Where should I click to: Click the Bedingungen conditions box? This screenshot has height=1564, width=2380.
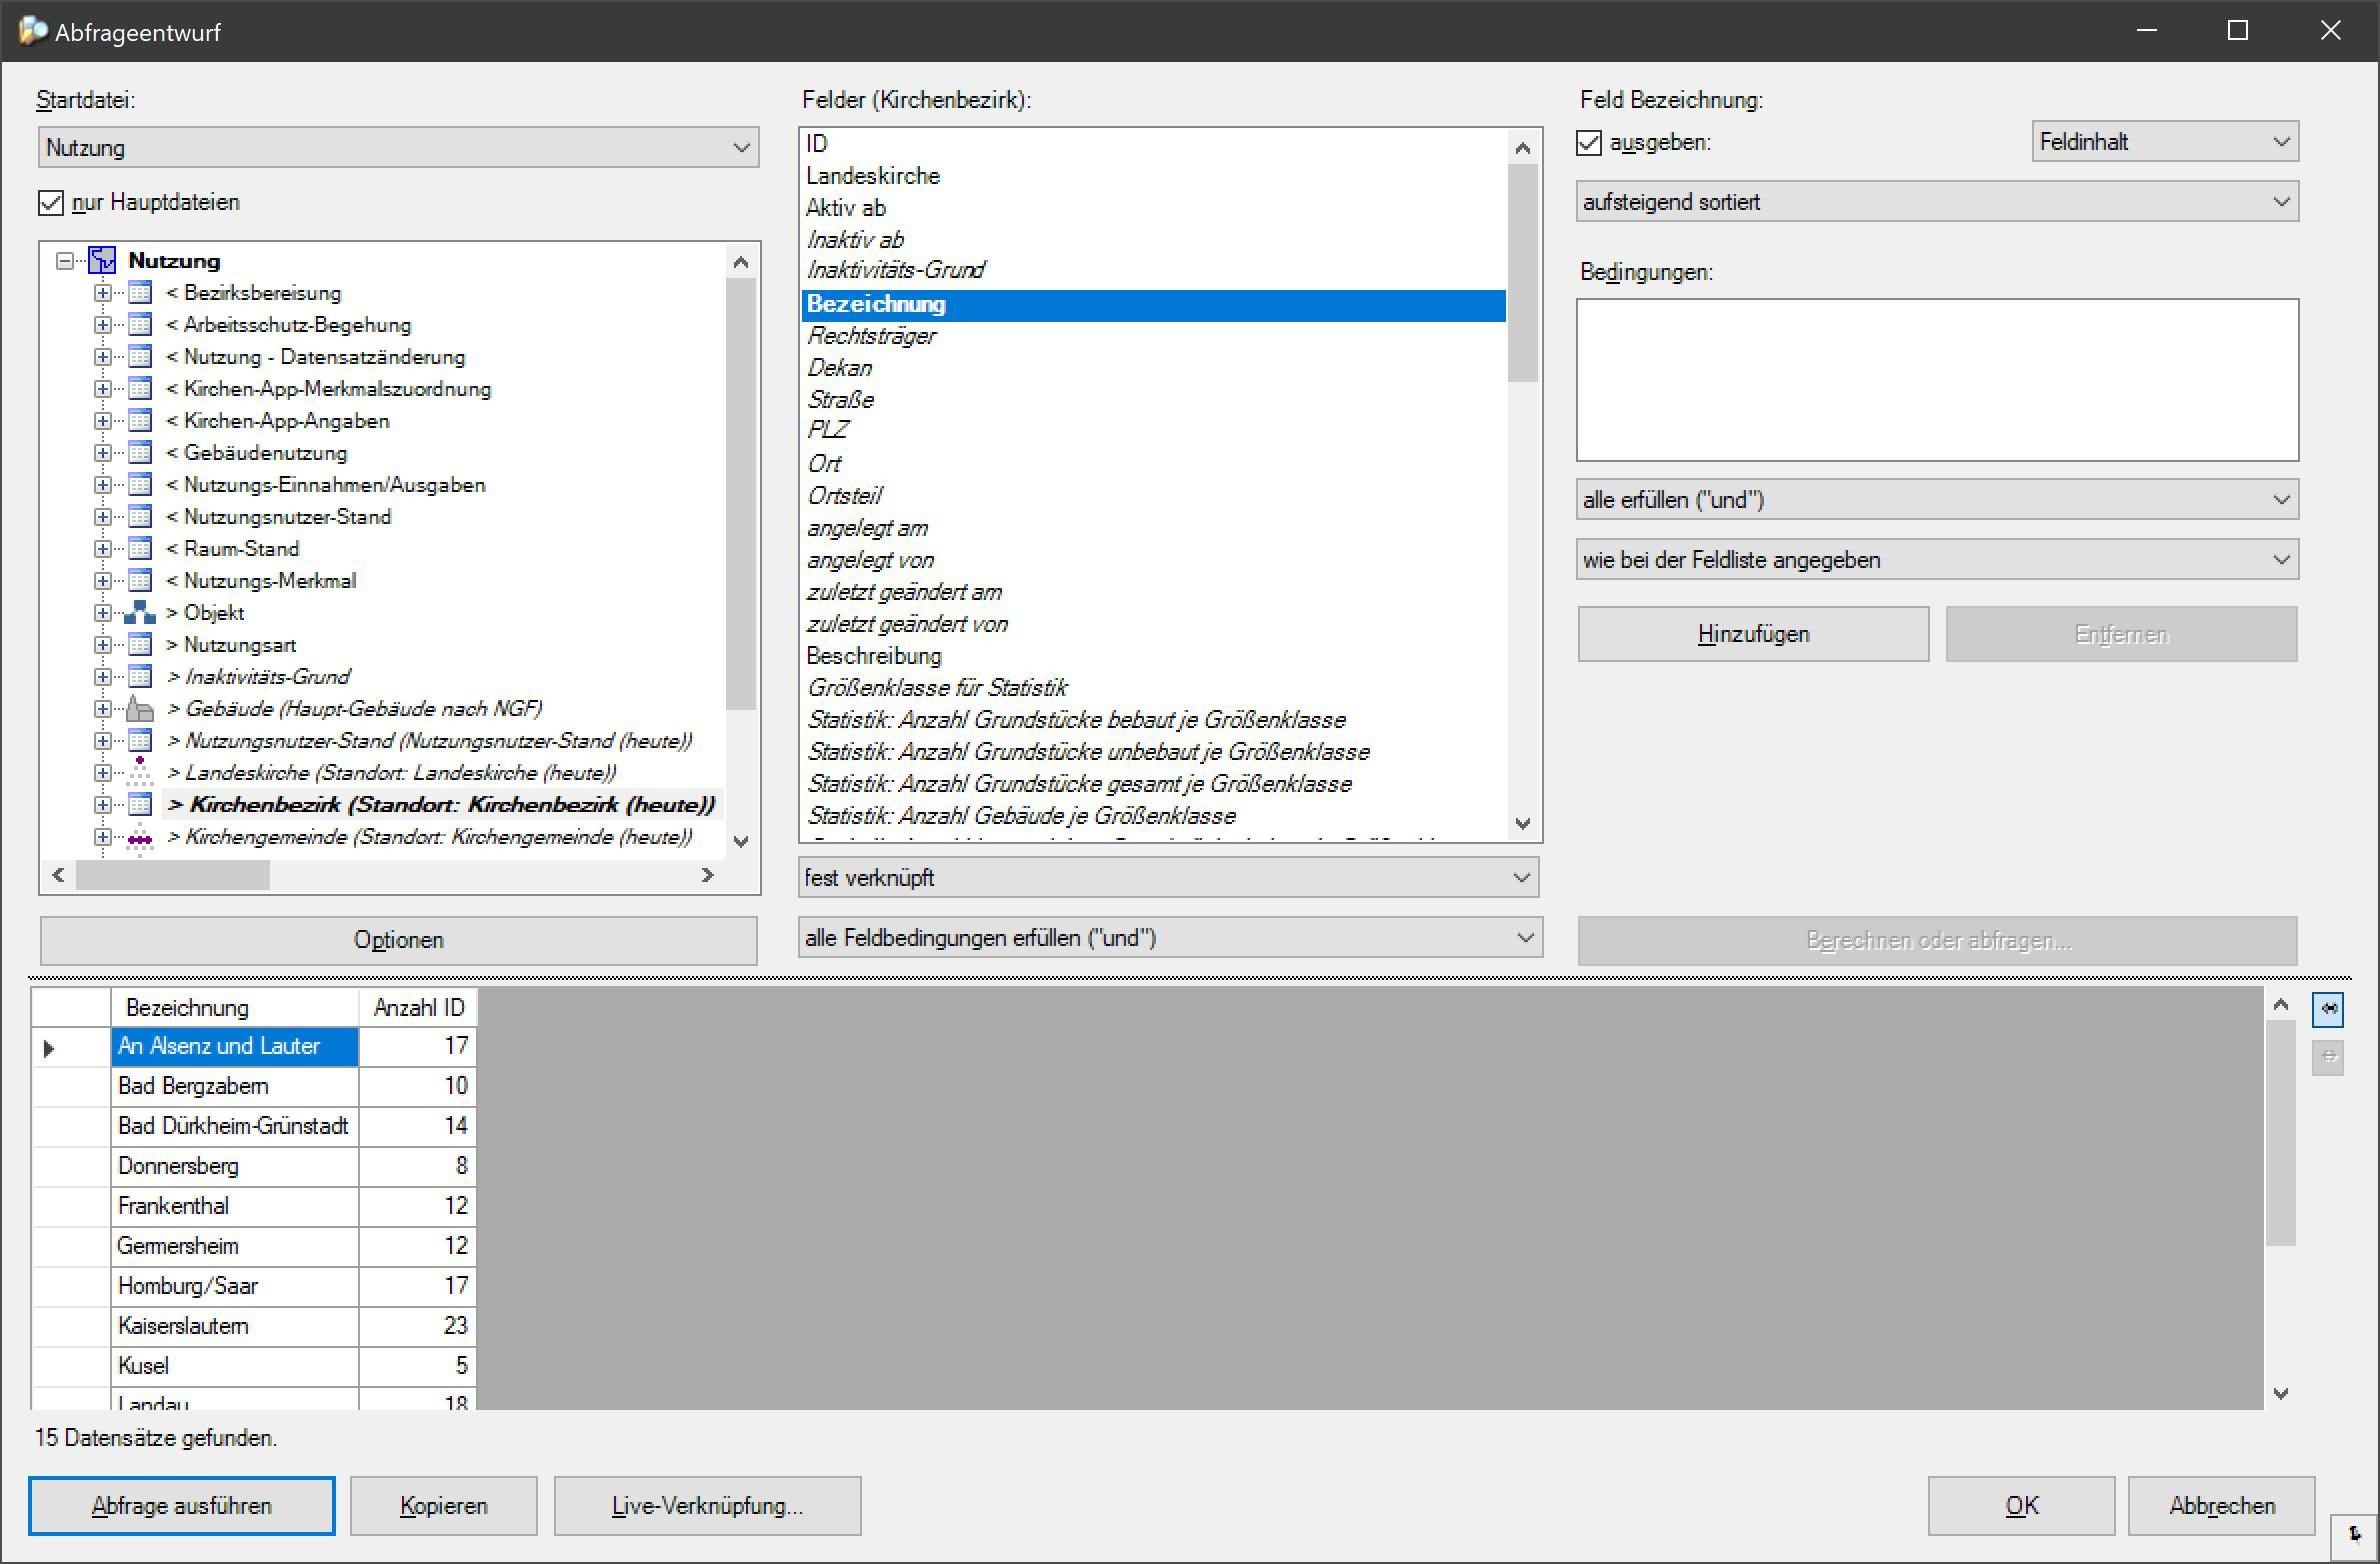coord(1937,380)
